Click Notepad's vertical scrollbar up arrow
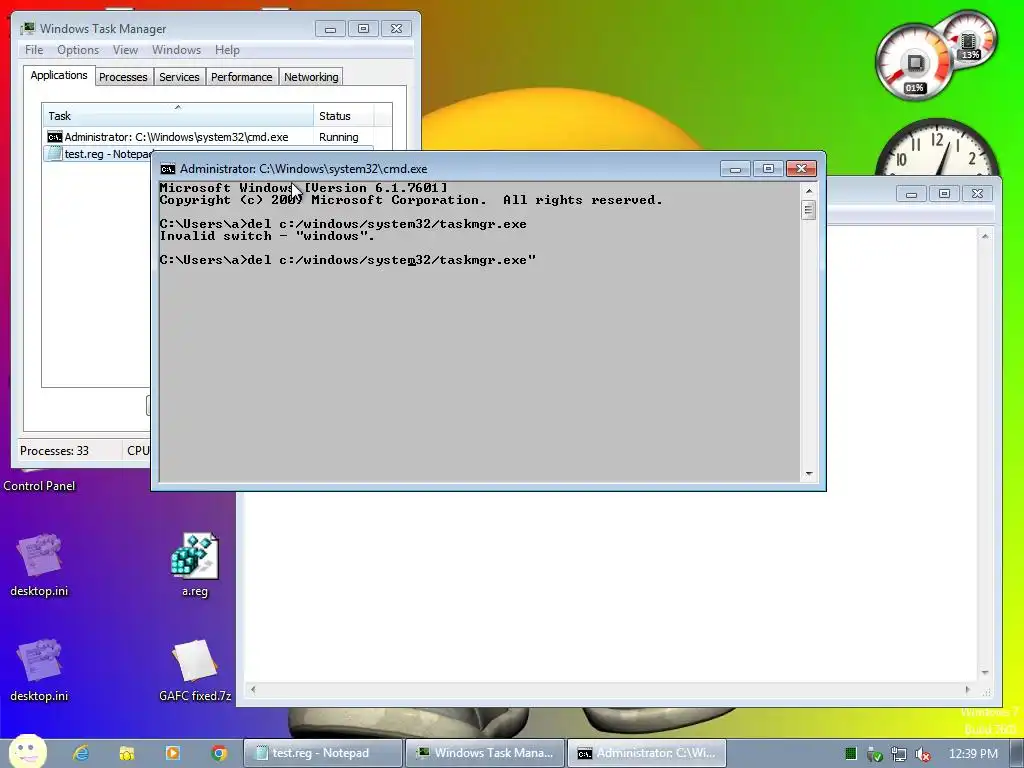The height and width of the screenshot is (768, 1024). coord(985,236)
